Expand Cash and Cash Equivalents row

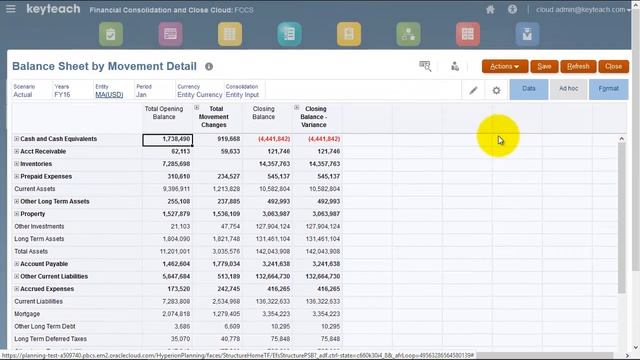pyautogui.click(x=16, y=139)
